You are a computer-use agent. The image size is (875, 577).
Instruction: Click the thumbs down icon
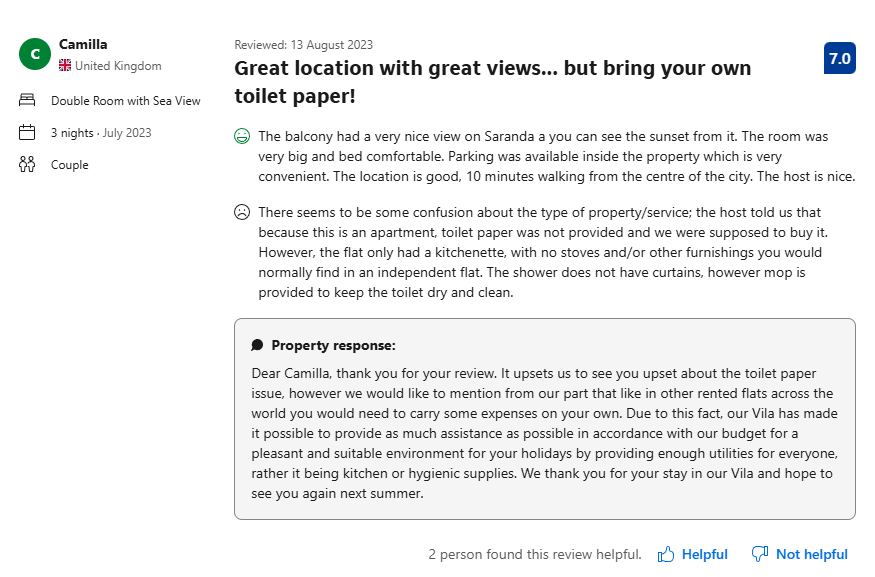point(759,554)
